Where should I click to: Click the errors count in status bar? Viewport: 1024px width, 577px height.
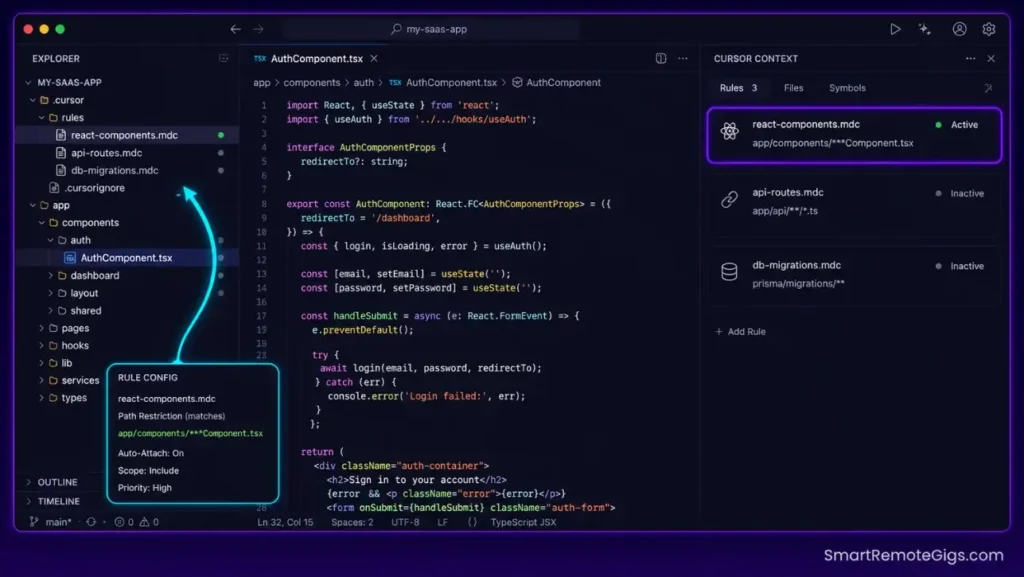[x=124, y=522]
